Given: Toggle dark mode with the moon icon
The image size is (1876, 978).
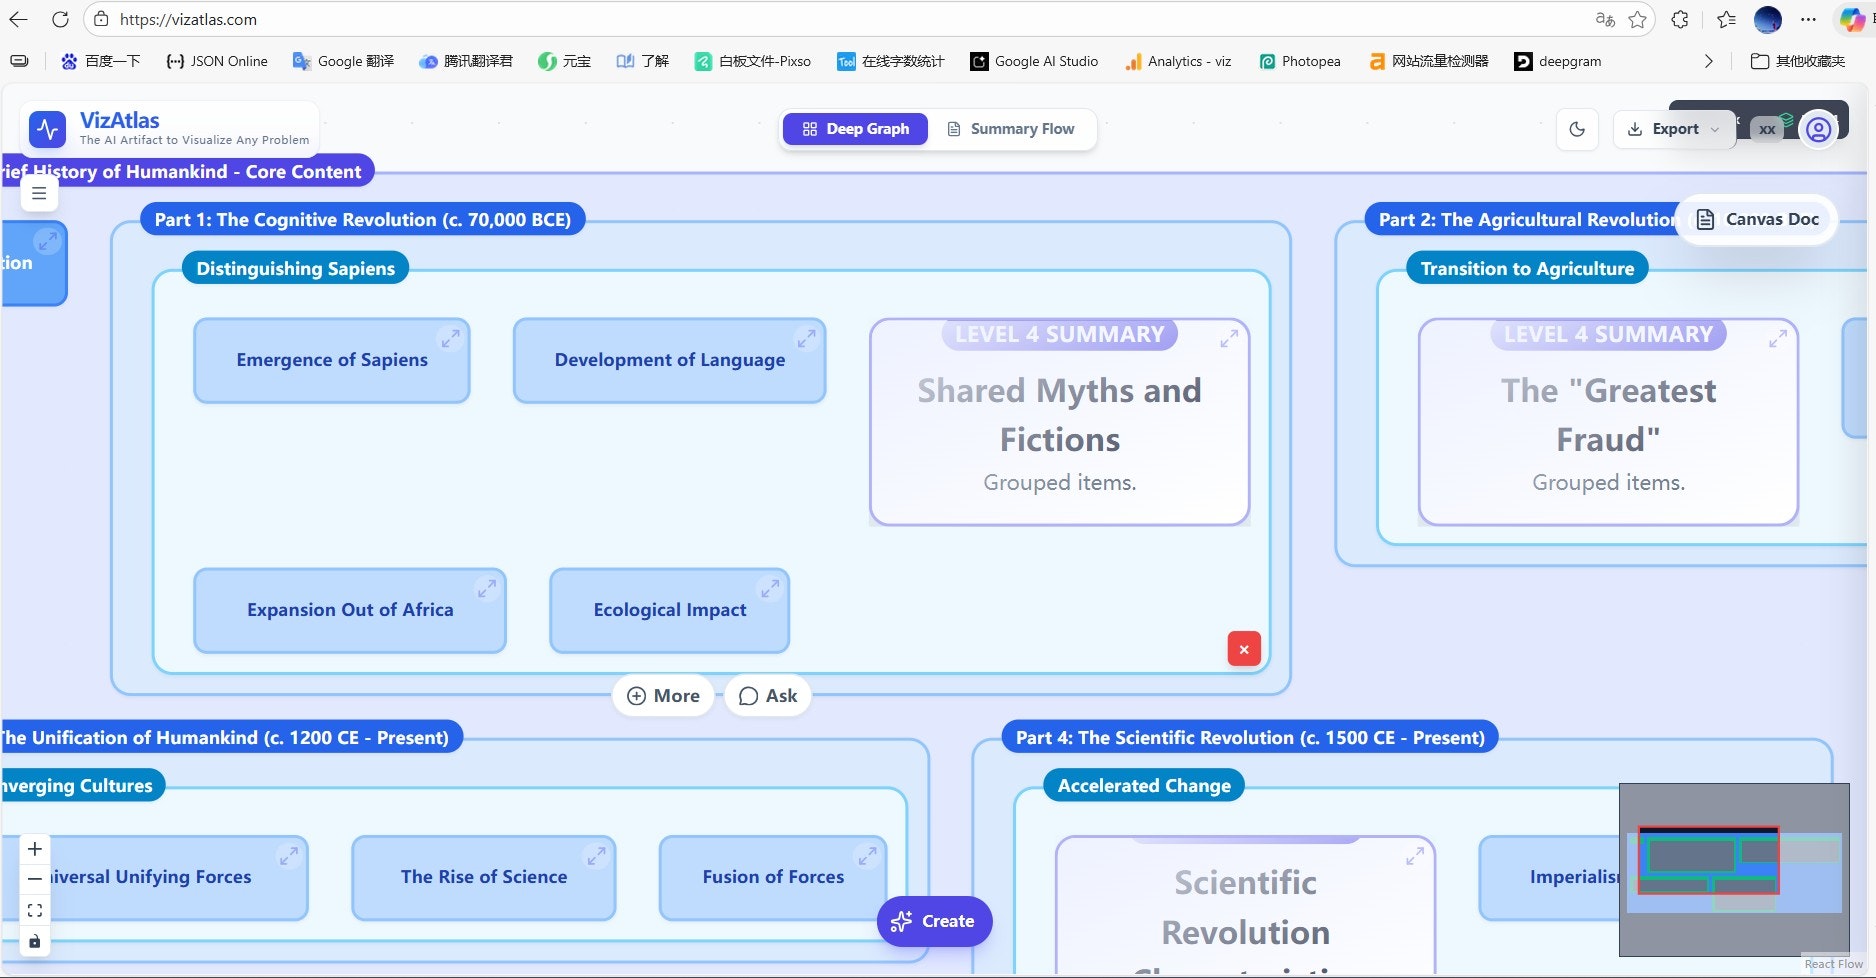Looking at the screenshot, I should coord(1577,129).
